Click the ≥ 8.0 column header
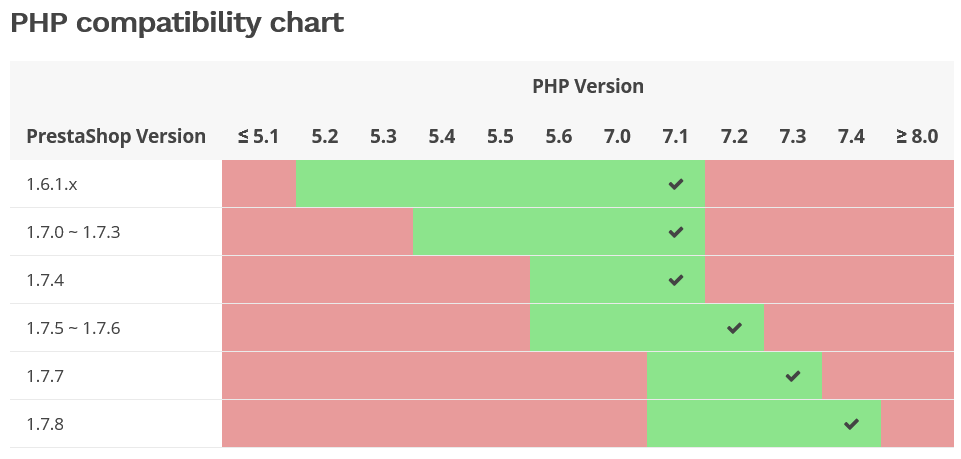The height and width of the screenshot is (459, 961). tap(916, 136)
